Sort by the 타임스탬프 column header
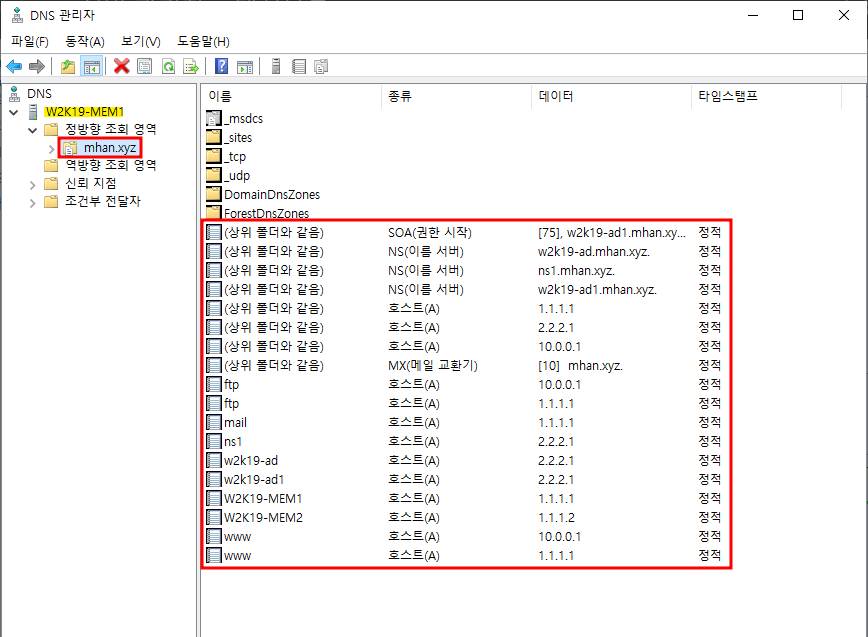This screenshot has width=868, height=637. coord(767,96)
